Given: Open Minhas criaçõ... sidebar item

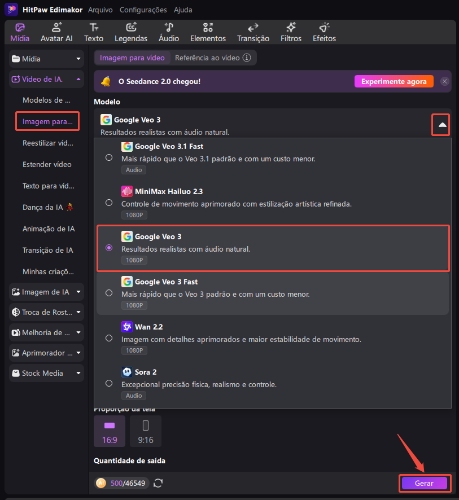Looking at the screenshot, I should point(48,271).
